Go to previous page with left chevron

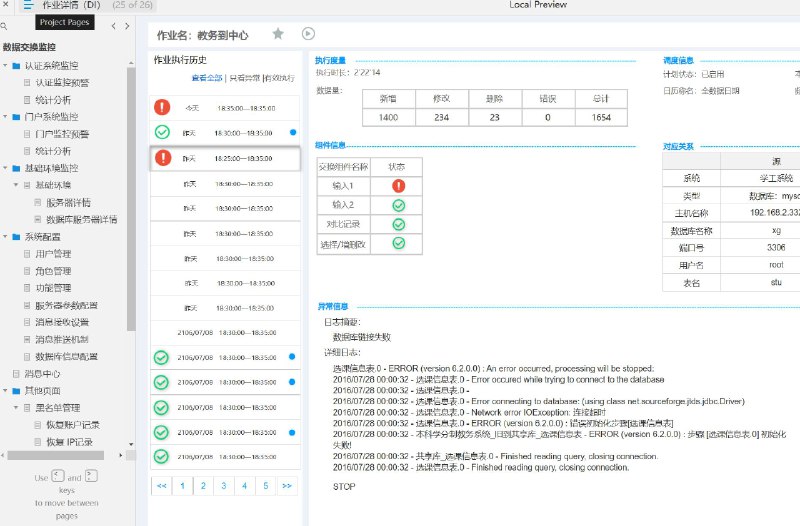click(x=113, y=26)
